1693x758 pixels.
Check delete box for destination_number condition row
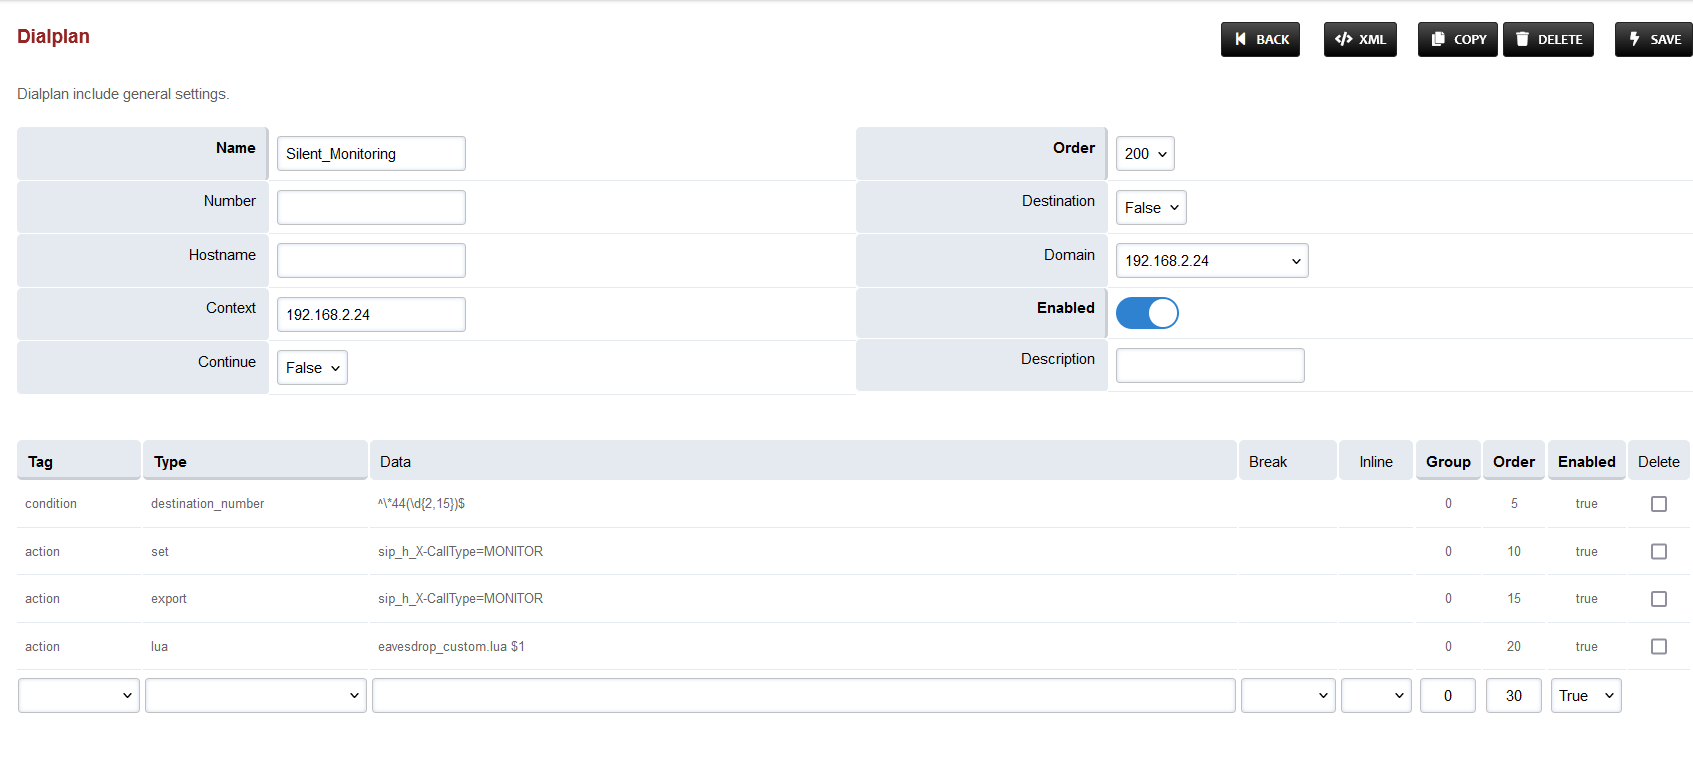[x=1658, y=504]
